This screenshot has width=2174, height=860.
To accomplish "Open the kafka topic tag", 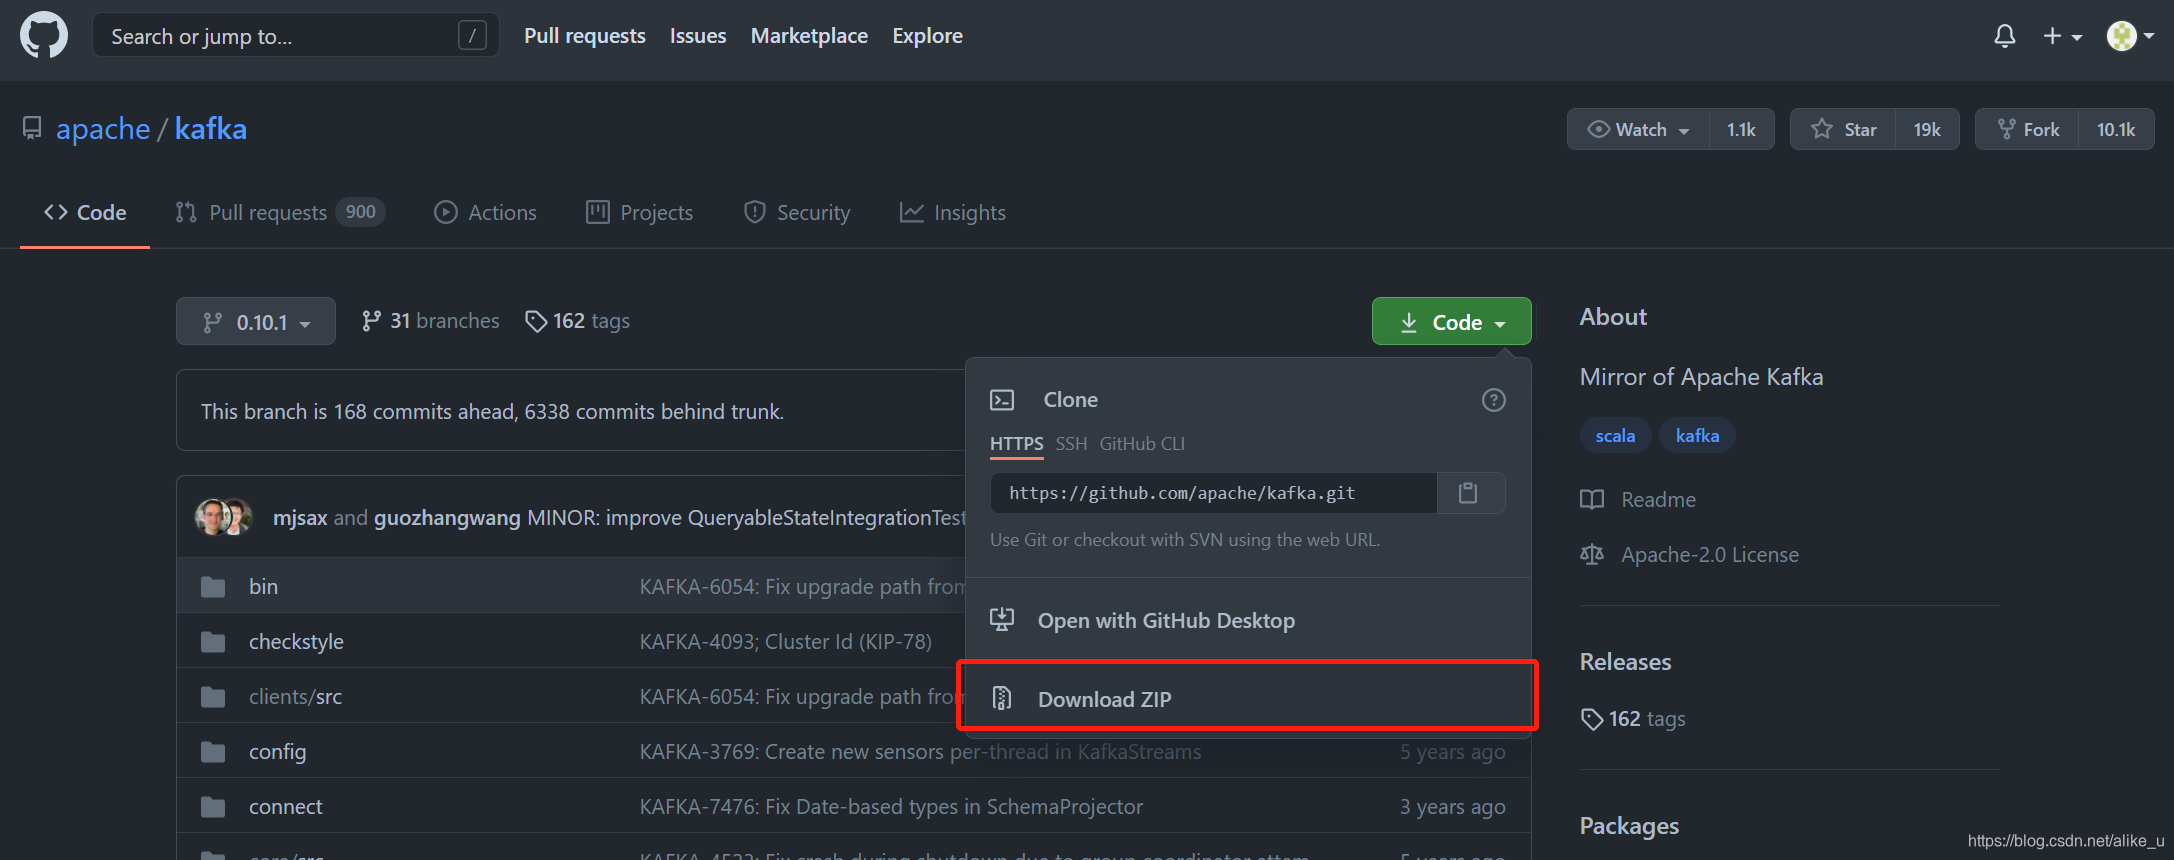I will point(1697,436).
